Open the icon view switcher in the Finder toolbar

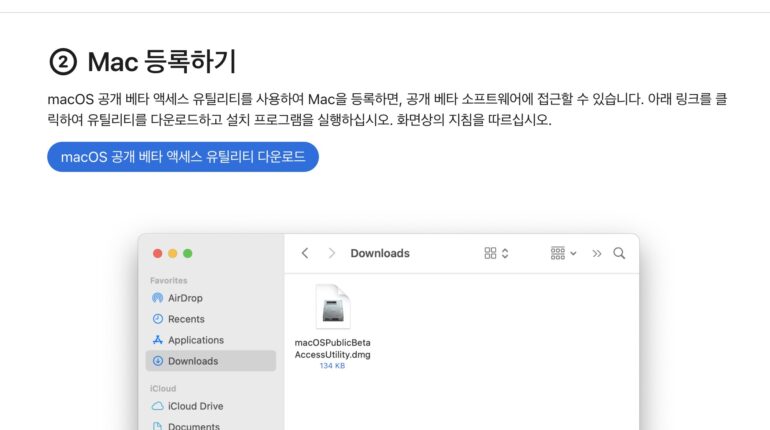tap(496, 254)
